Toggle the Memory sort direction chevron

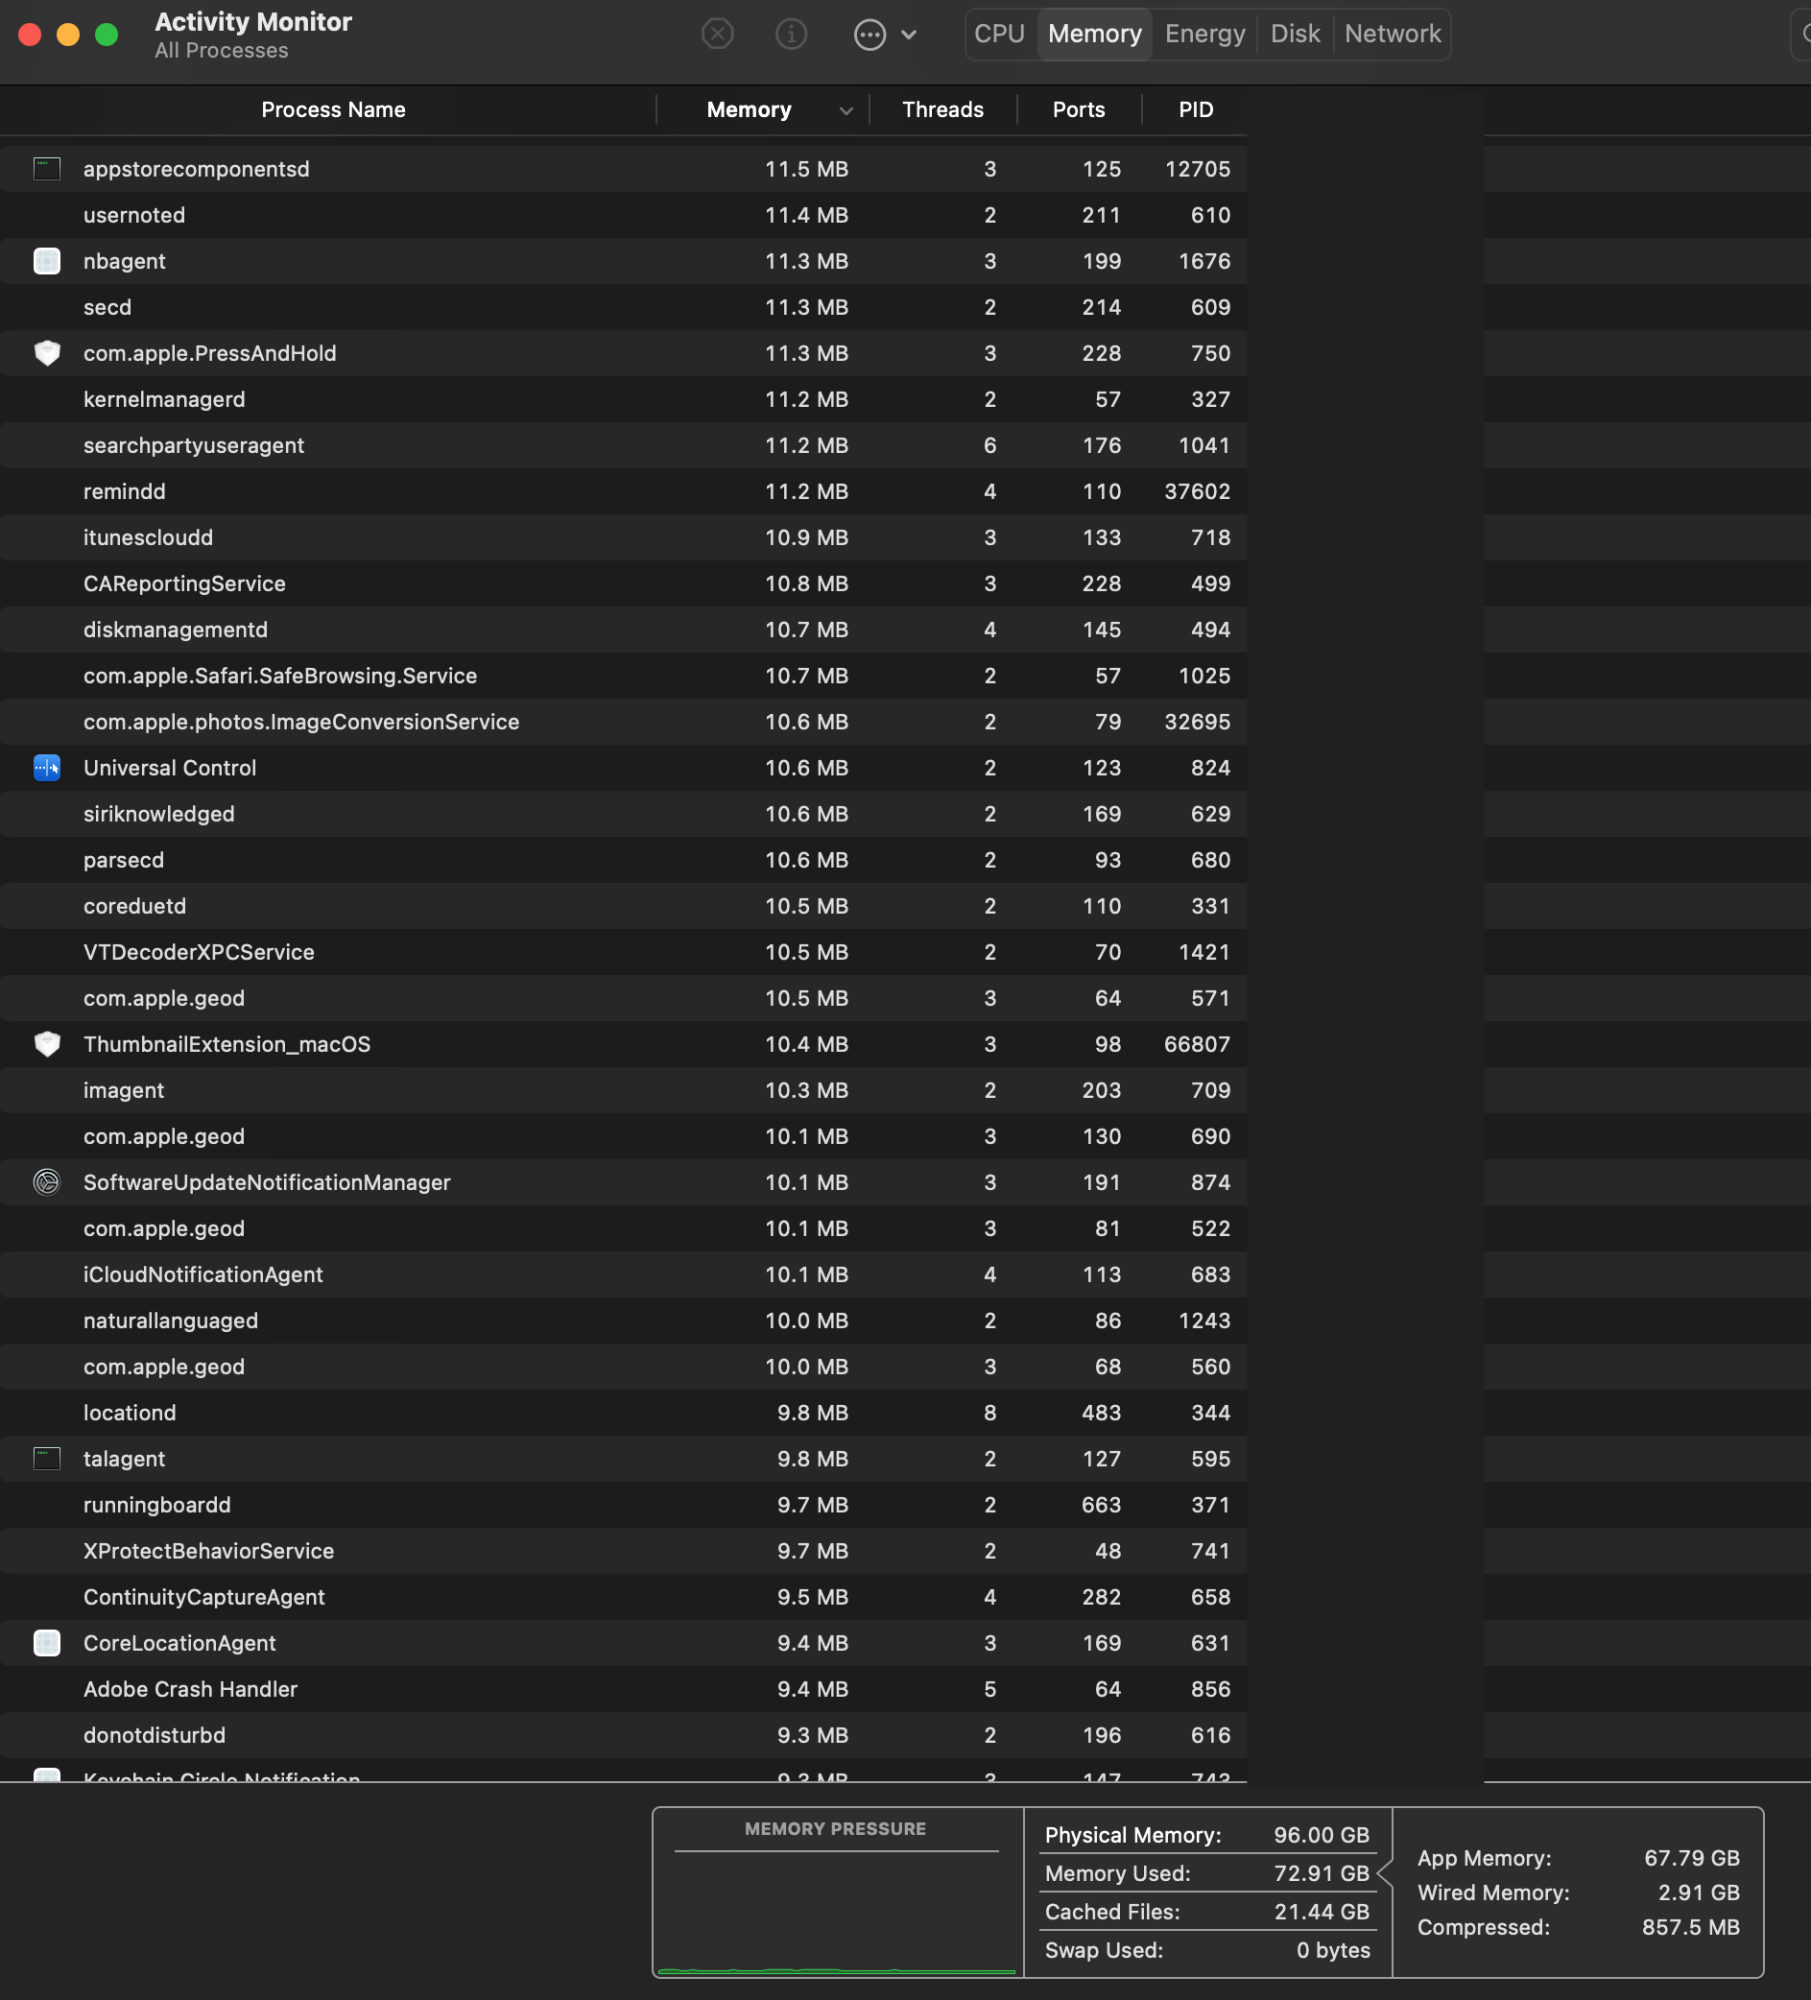(x=846, y=110)
